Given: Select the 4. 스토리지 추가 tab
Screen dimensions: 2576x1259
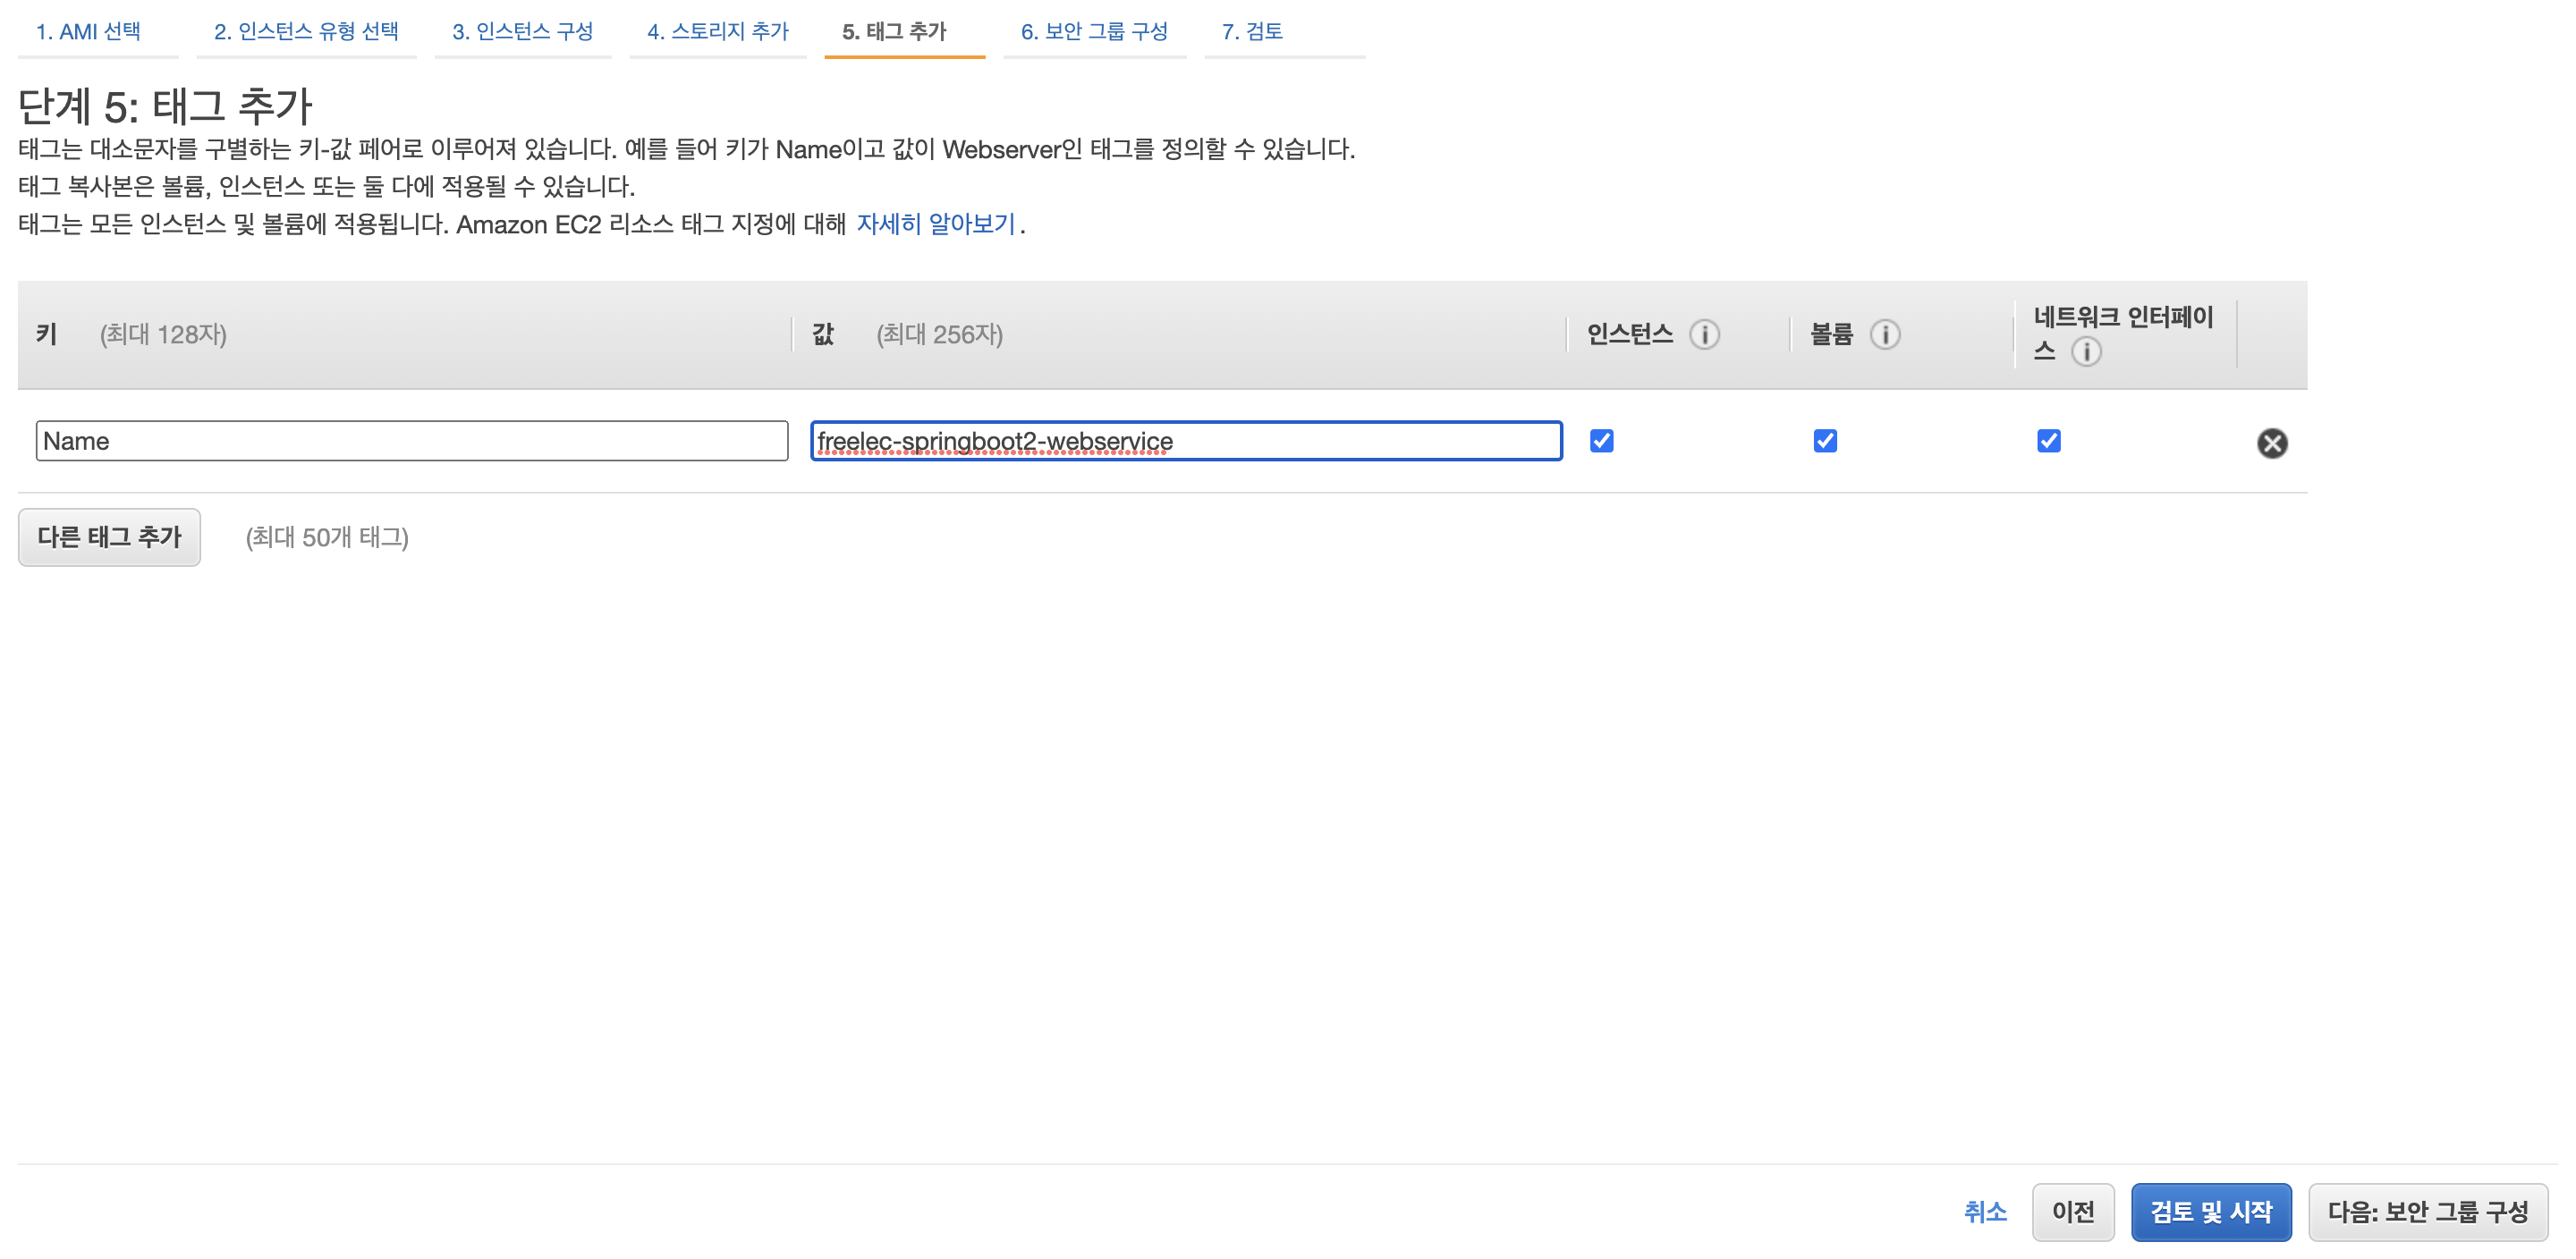Looking at the screenshot, I should [717, 31].
